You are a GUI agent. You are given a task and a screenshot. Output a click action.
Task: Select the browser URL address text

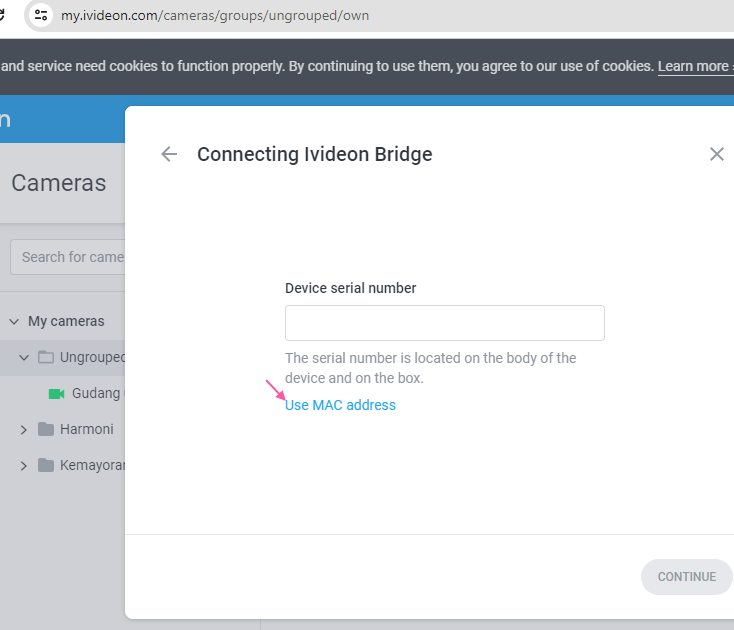[x=215, y=15]
